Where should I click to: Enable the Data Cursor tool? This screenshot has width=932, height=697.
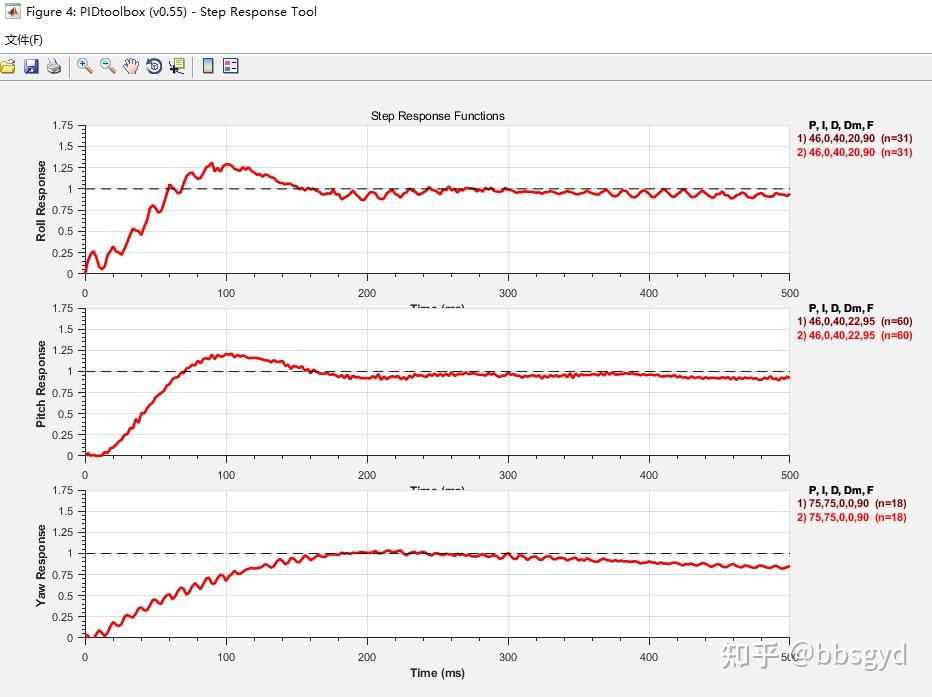point(177,66)
